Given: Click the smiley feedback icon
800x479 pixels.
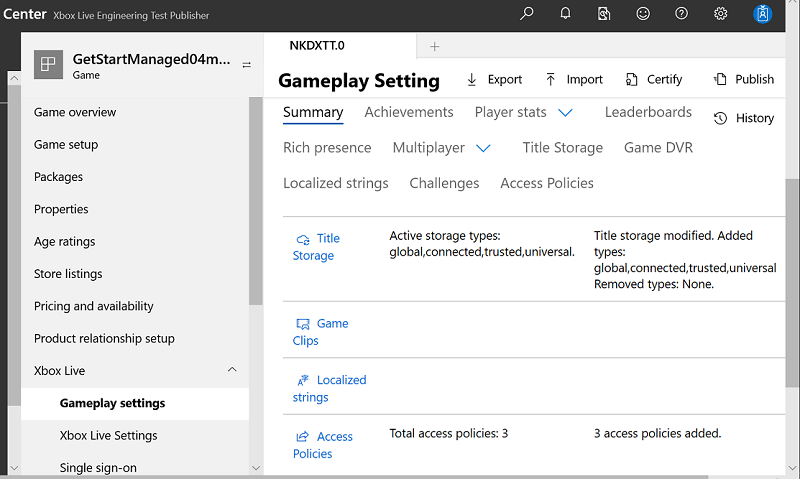Looking at the screenshot, I should 643,13.
